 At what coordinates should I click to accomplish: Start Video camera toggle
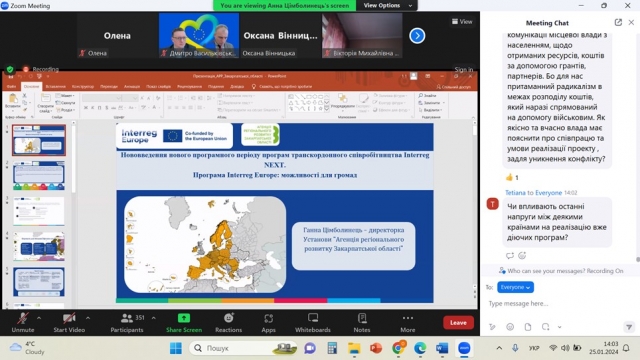(x=69, y=322)
